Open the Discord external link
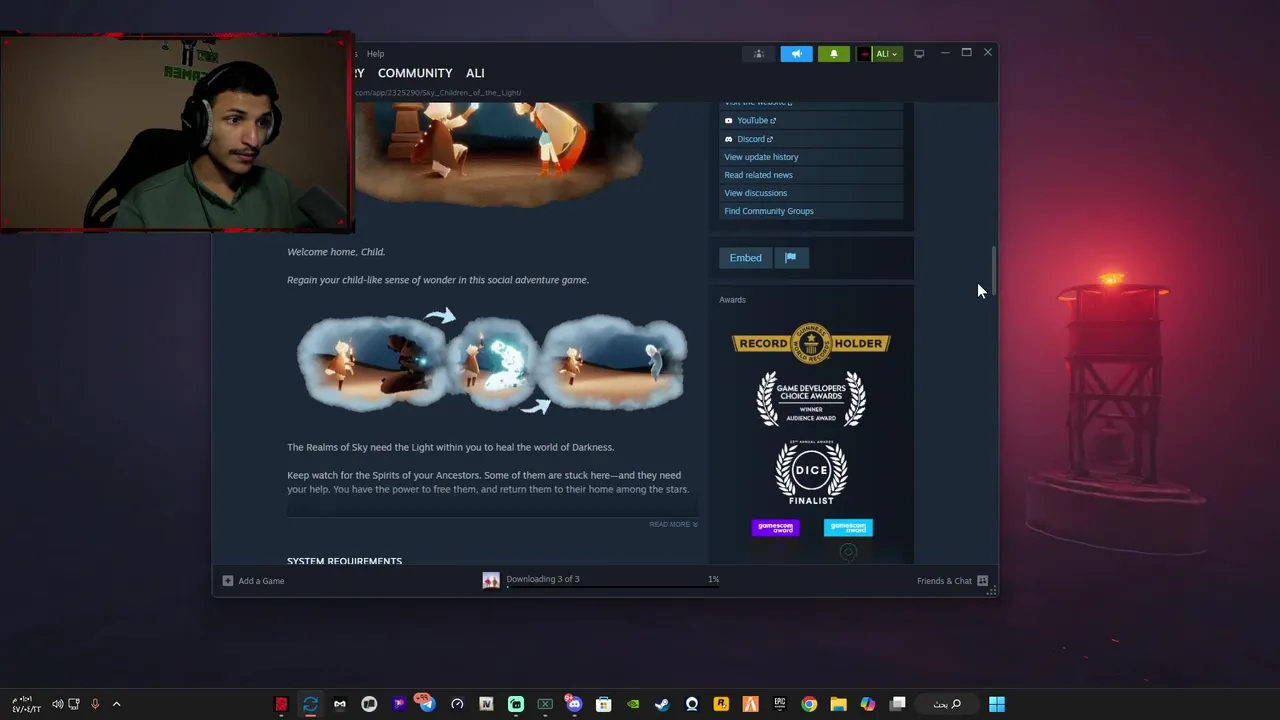 click(755, 139)
